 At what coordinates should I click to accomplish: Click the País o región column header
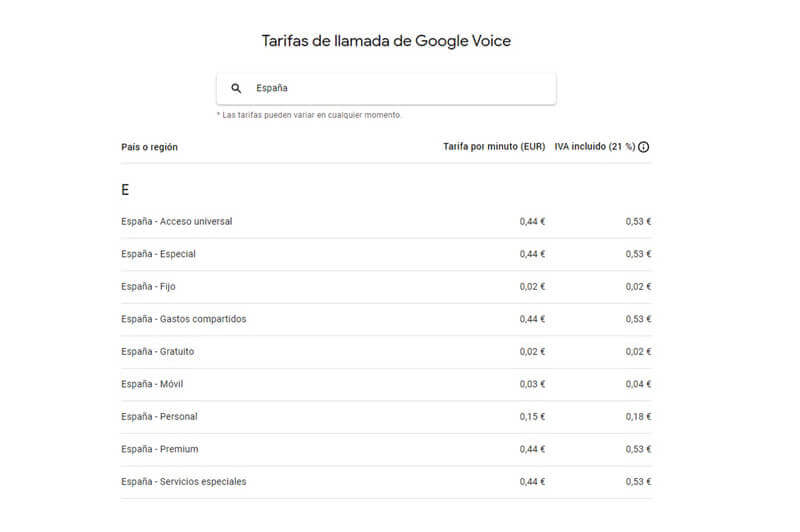[149, 147]
